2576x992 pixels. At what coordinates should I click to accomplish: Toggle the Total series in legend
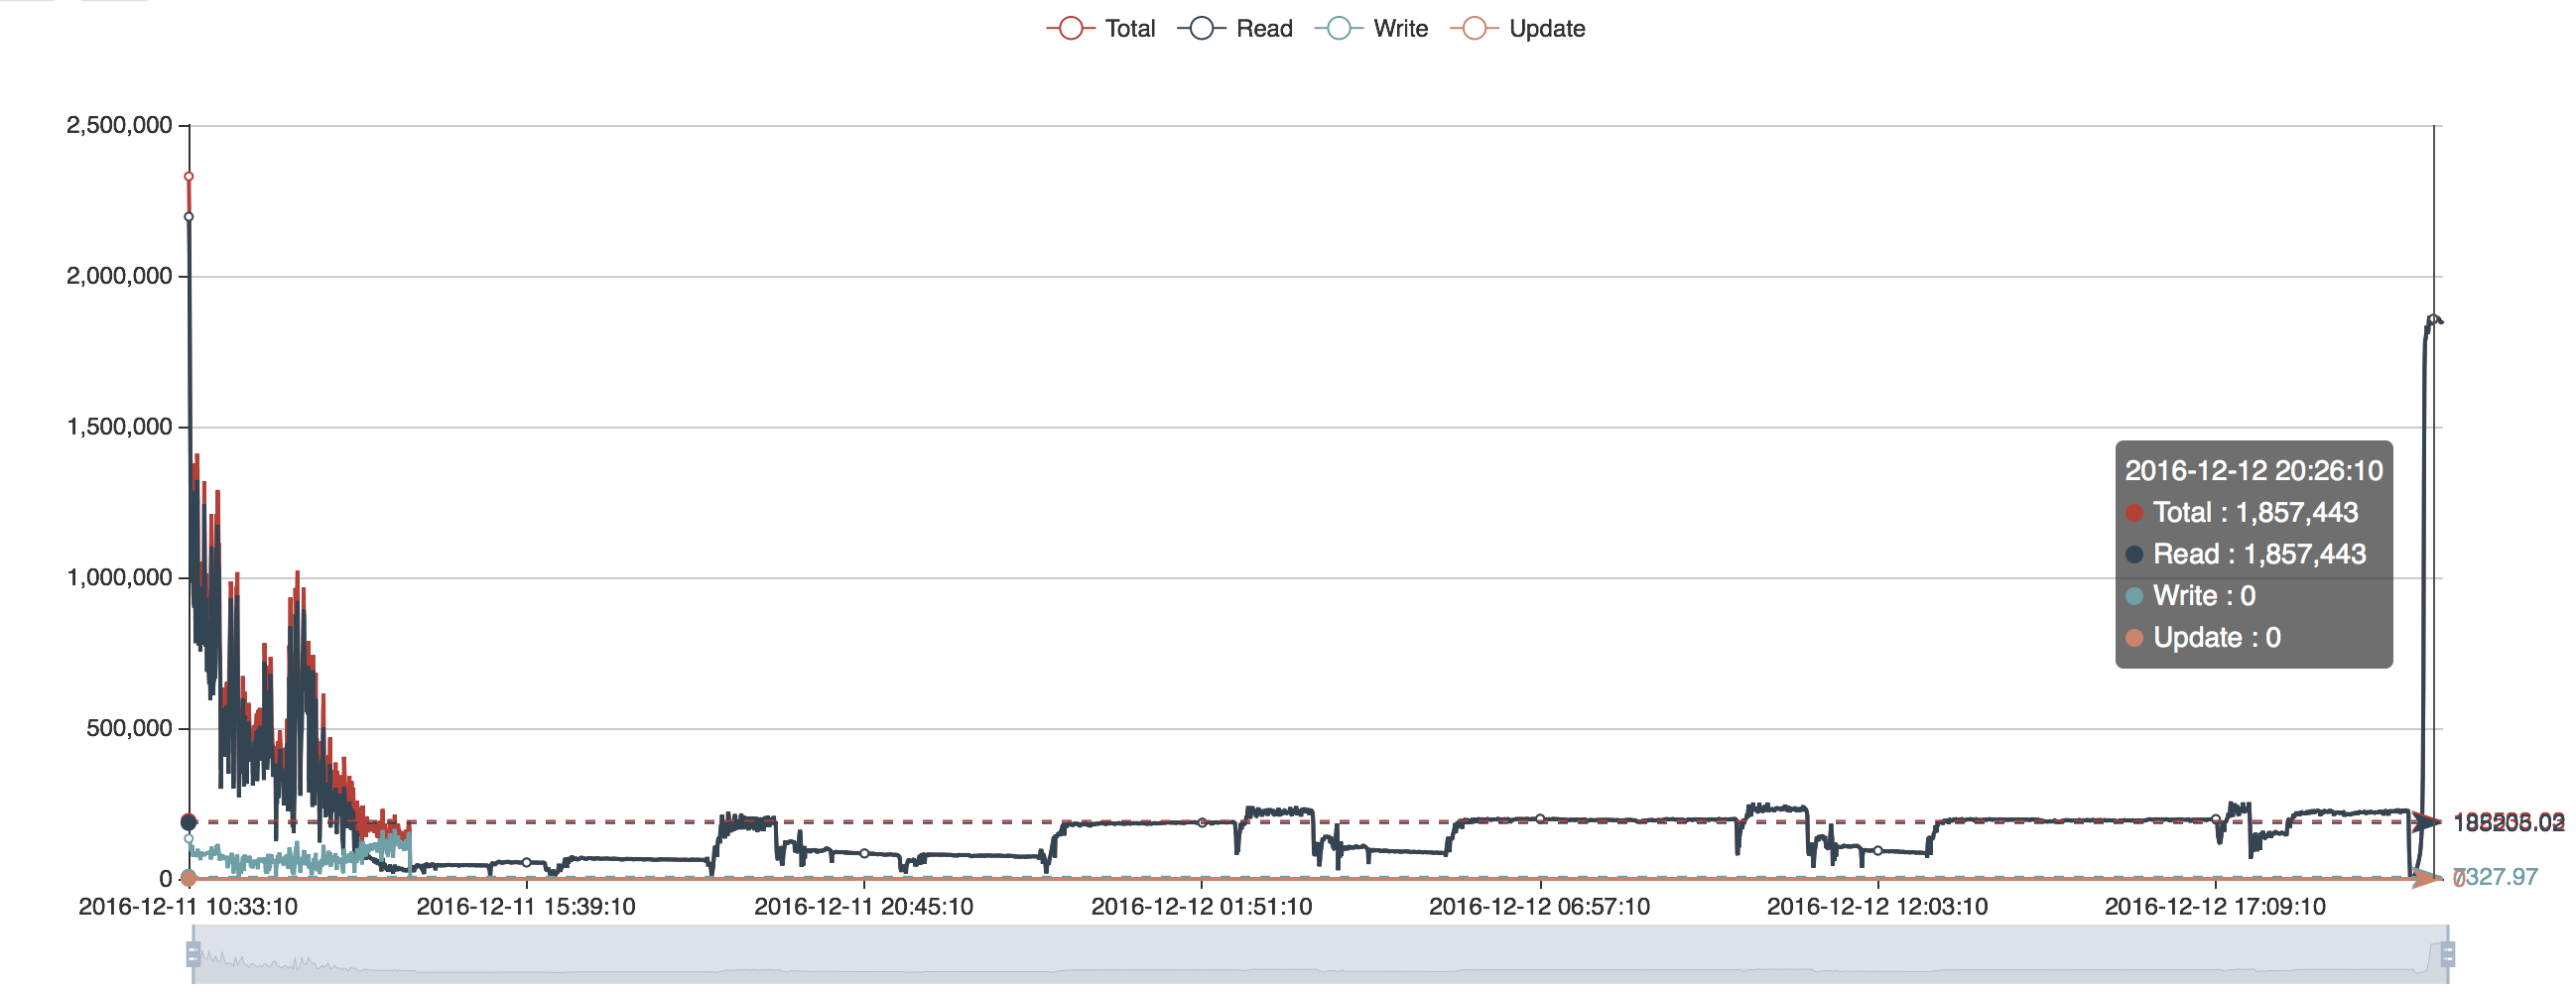click(1101, 28)
